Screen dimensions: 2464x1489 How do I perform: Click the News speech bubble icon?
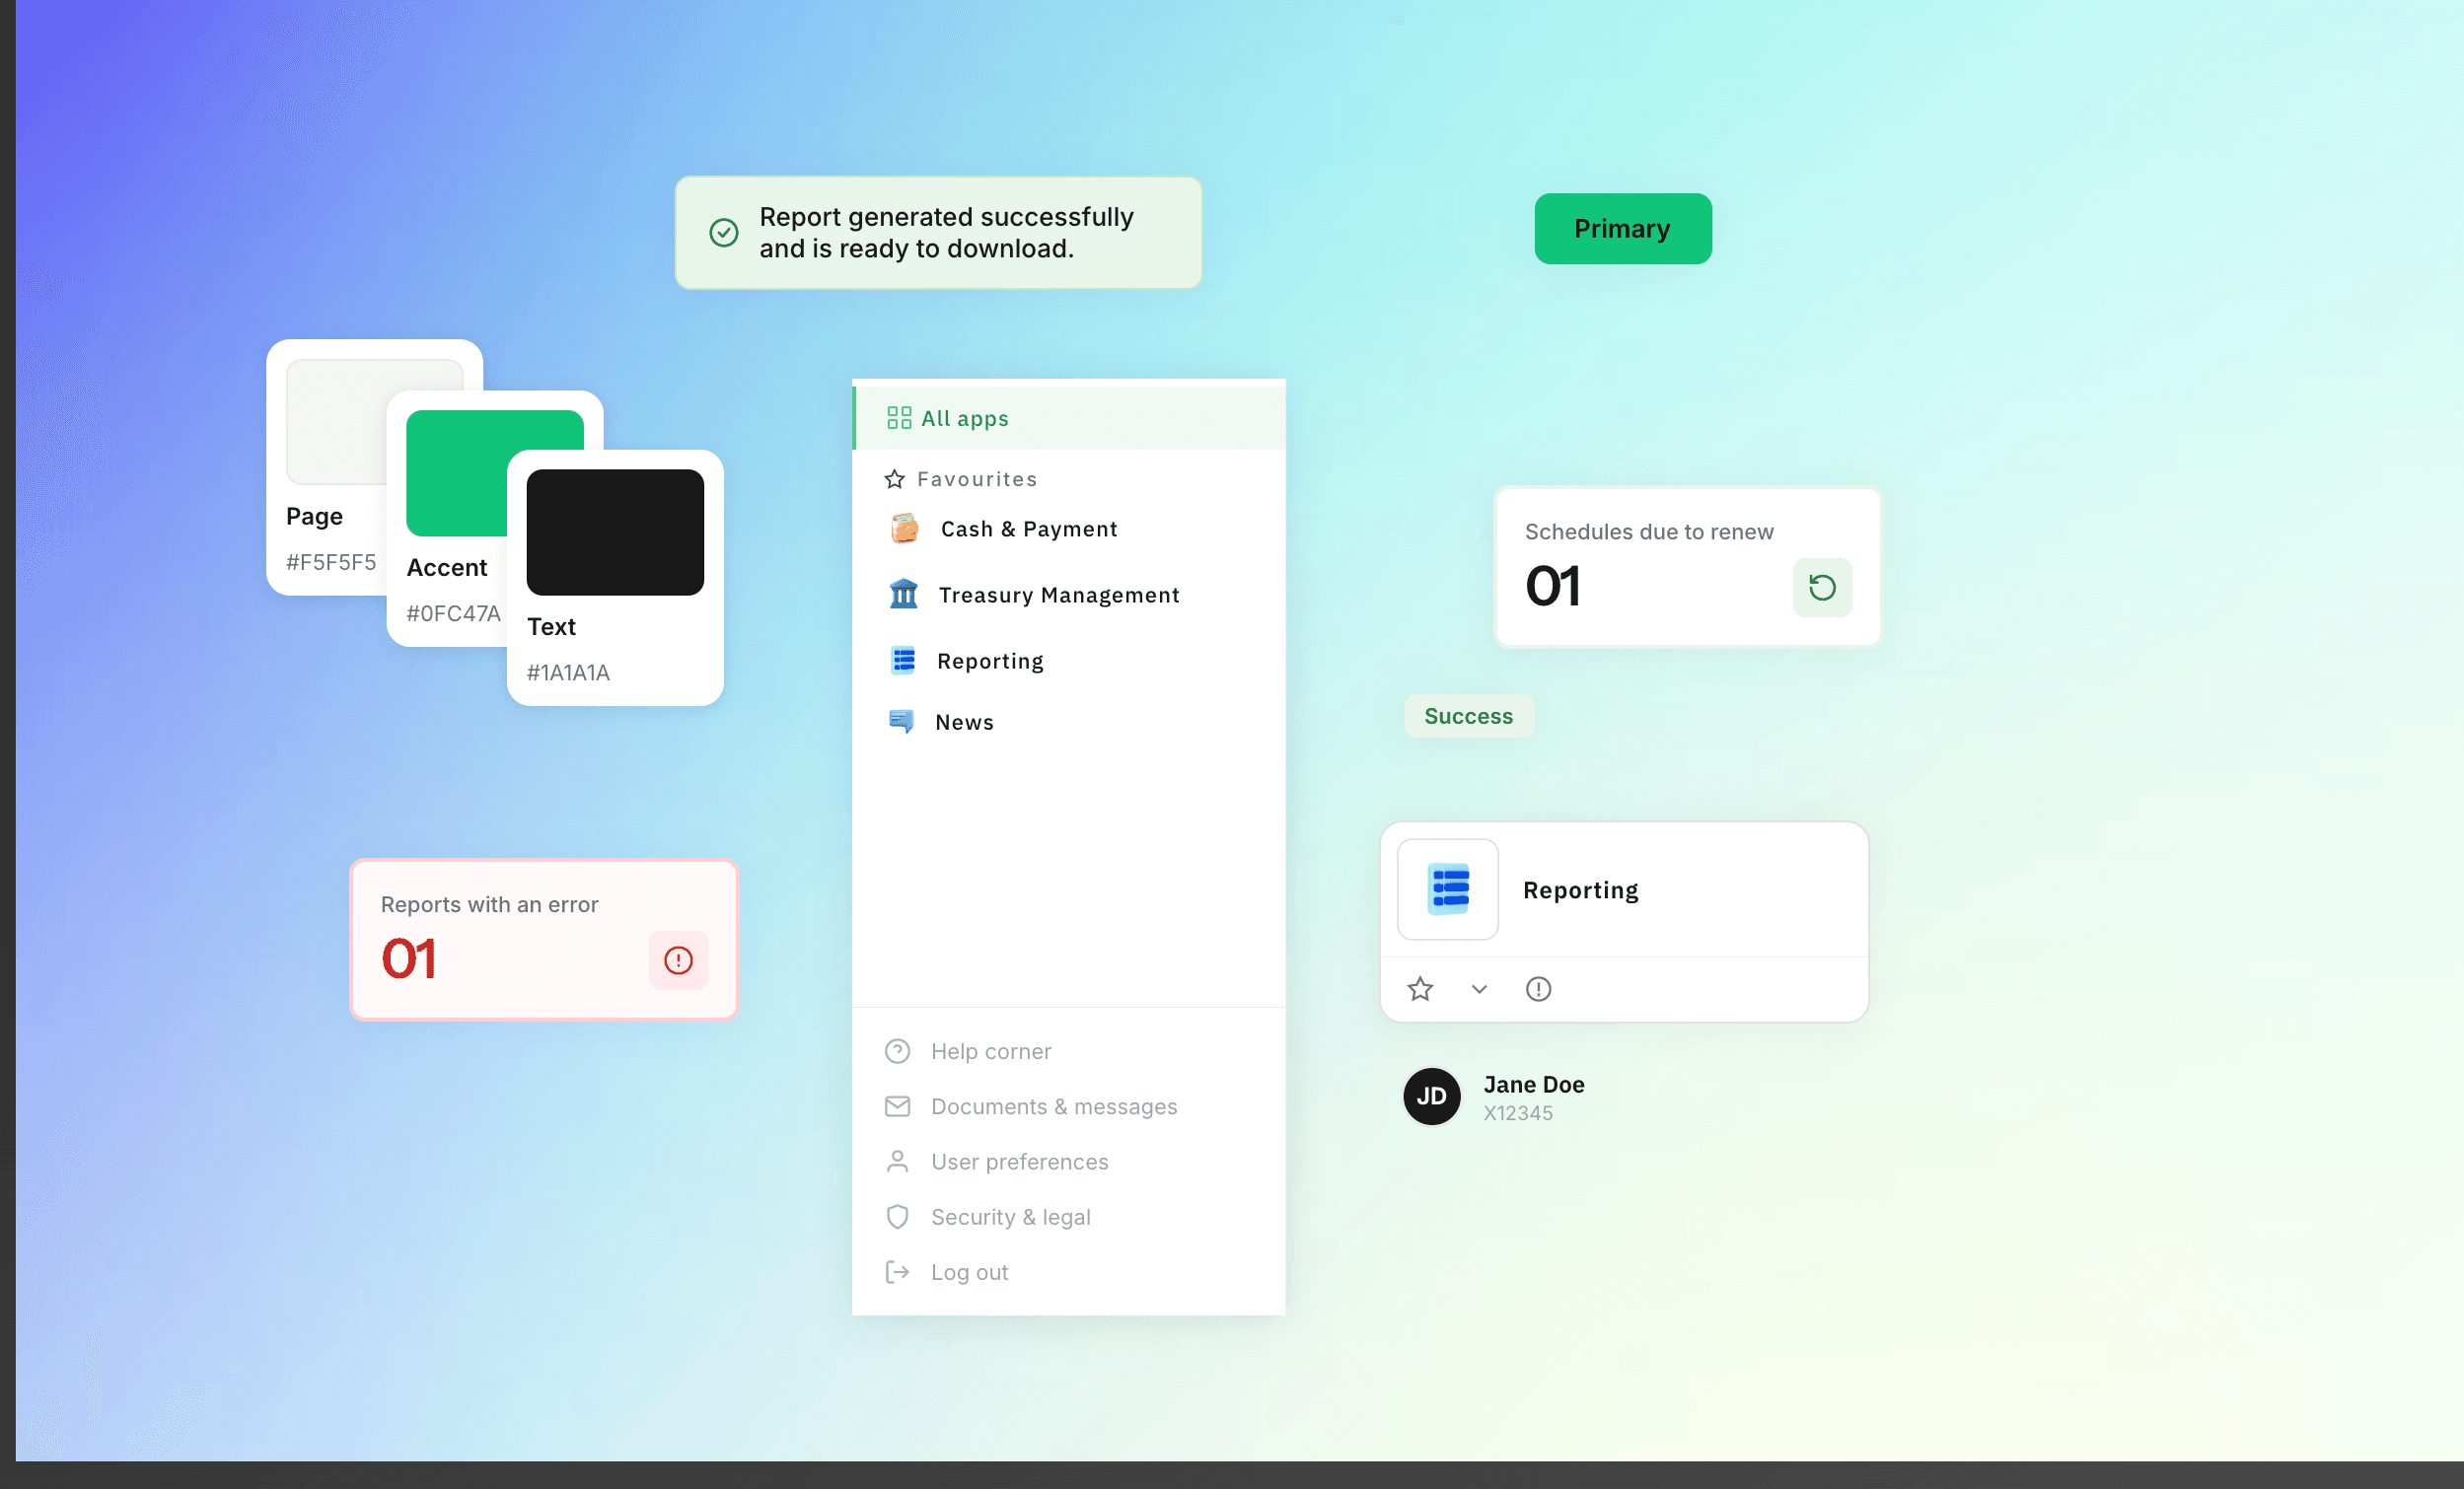tap(901, 721)
